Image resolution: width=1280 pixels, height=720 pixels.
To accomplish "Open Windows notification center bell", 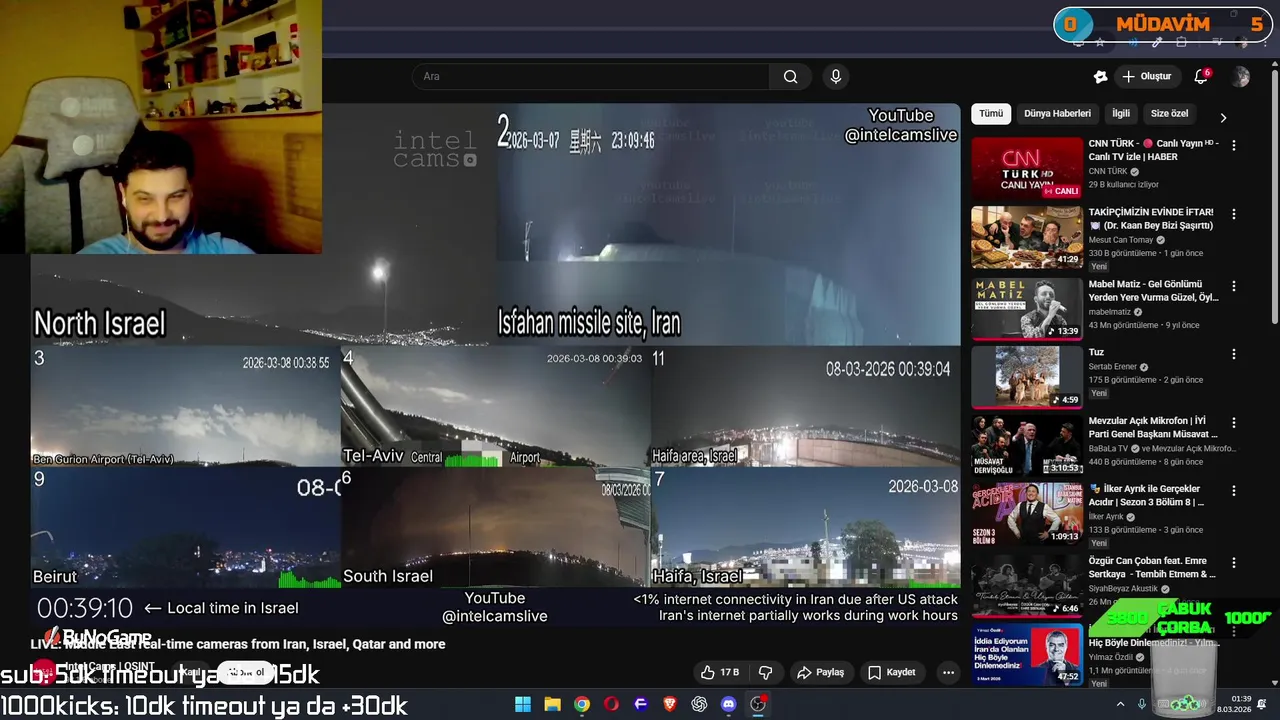I will click(1262, 704).
